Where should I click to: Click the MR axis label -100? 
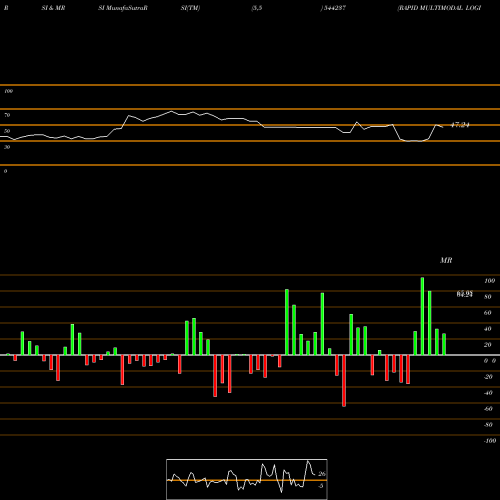490,441
